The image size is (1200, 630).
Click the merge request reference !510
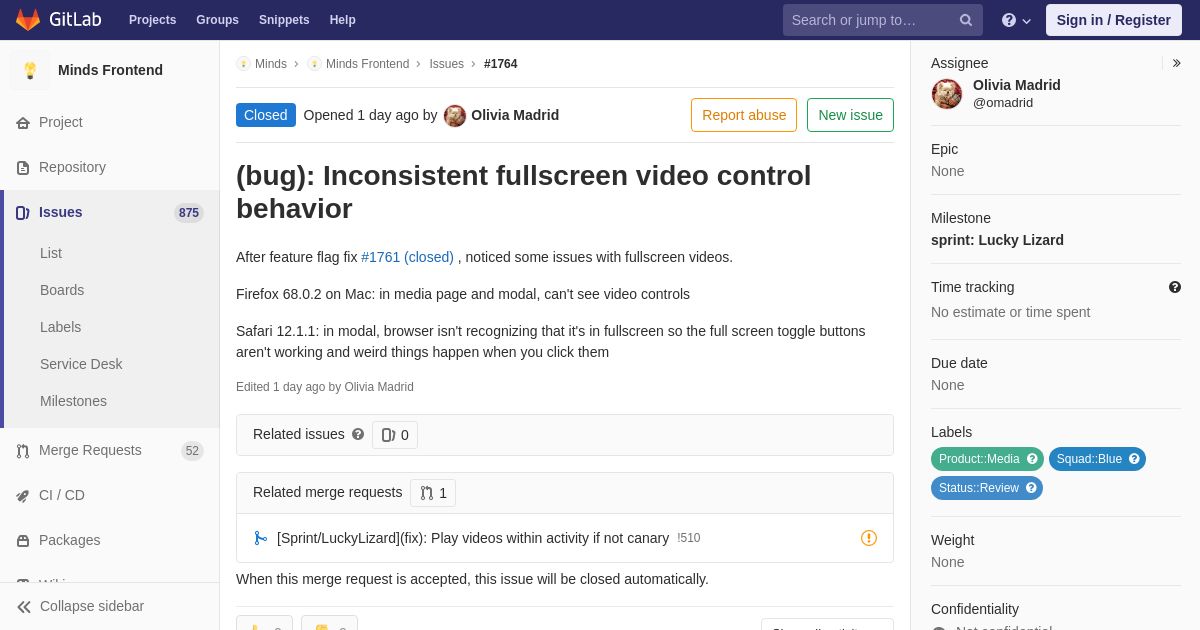(689, 538)
